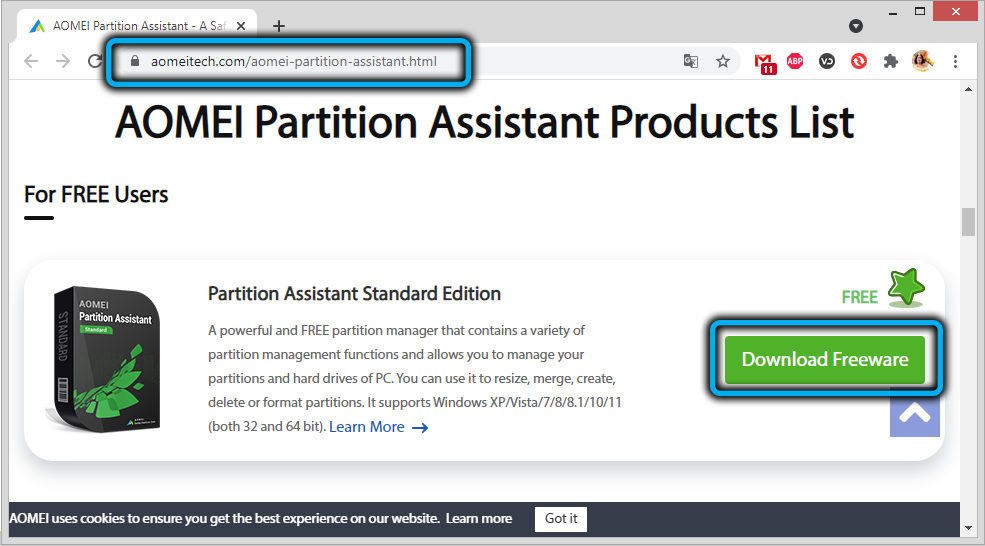Open Chrome's three-dot menu

955,61
